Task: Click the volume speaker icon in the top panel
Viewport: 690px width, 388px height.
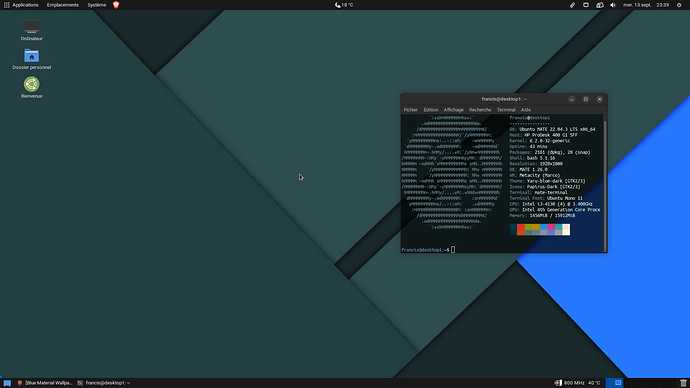Action: 613,5
